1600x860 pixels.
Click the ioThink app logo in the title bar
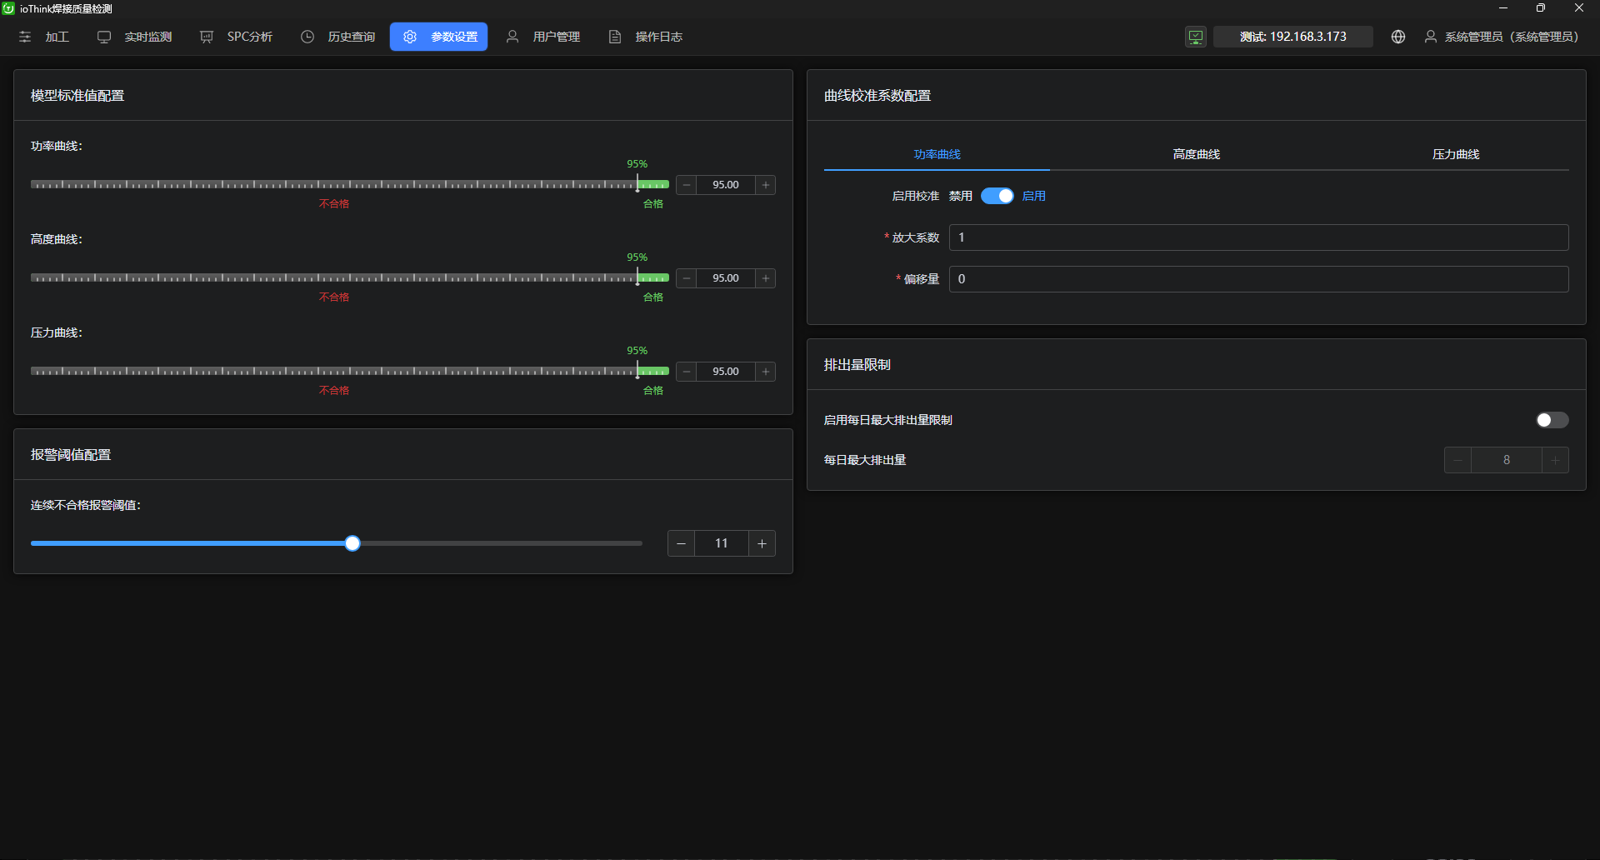tap(9, 8)
